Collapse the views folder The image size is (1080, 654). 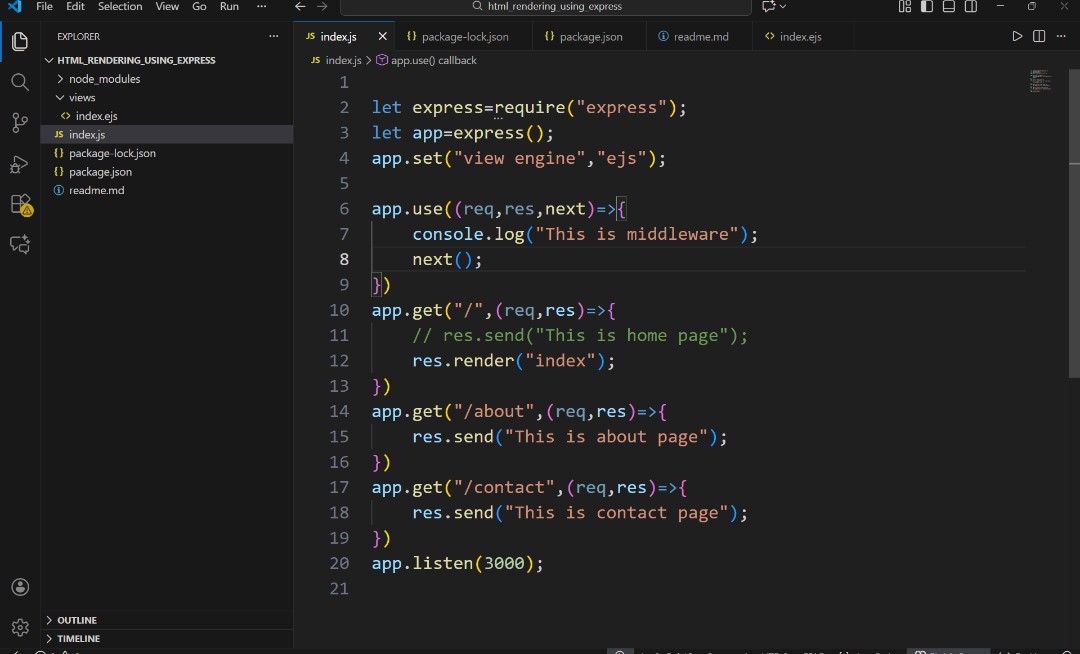point(60,98)
